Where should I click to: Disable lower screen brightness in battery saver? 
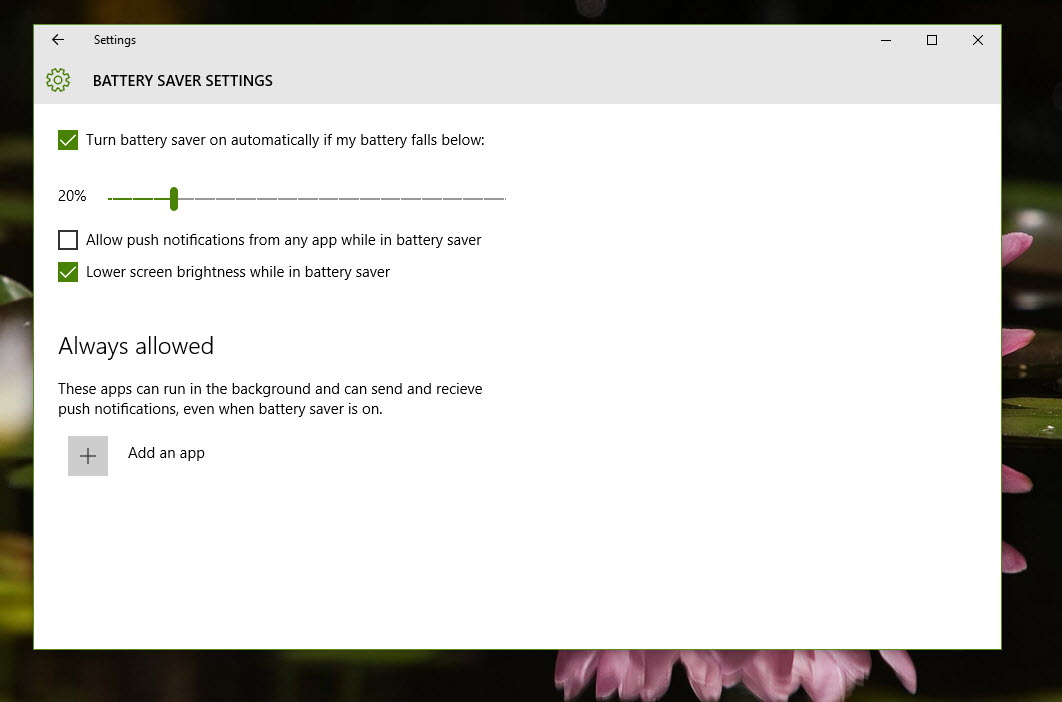tap(67, 271)
